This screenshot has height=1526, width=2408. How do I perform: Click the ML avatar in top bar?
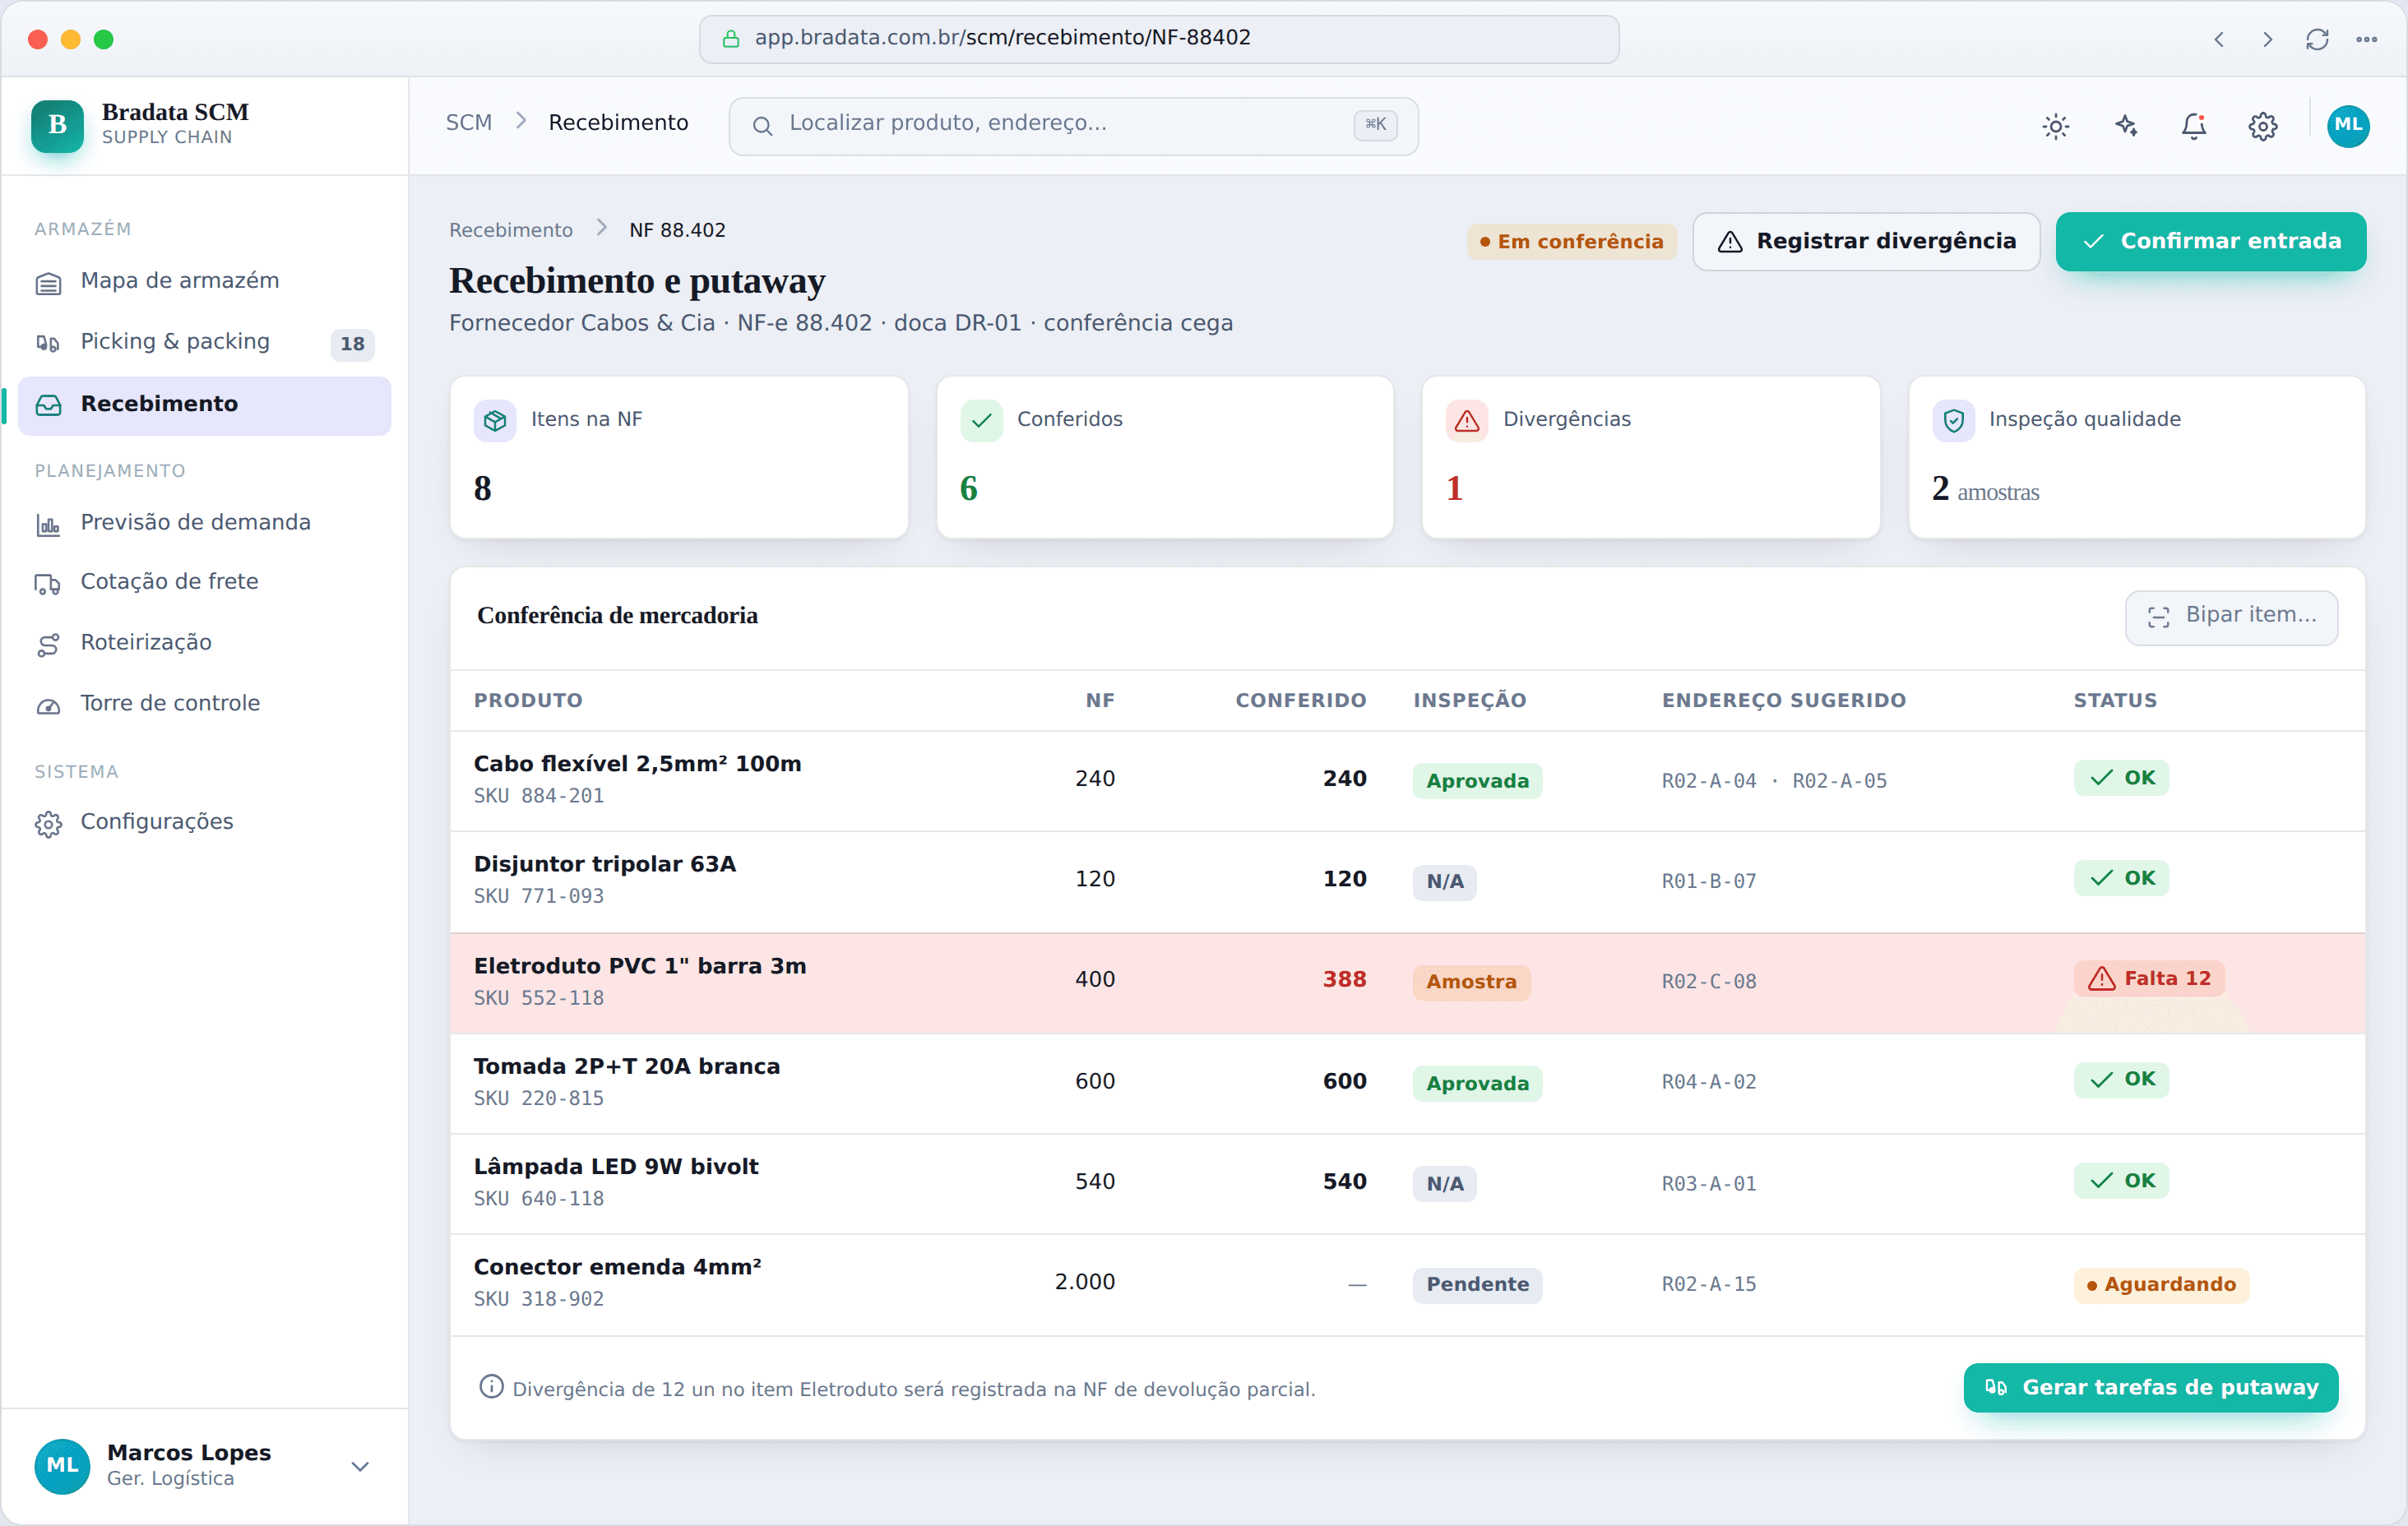tap(2348, 126)
